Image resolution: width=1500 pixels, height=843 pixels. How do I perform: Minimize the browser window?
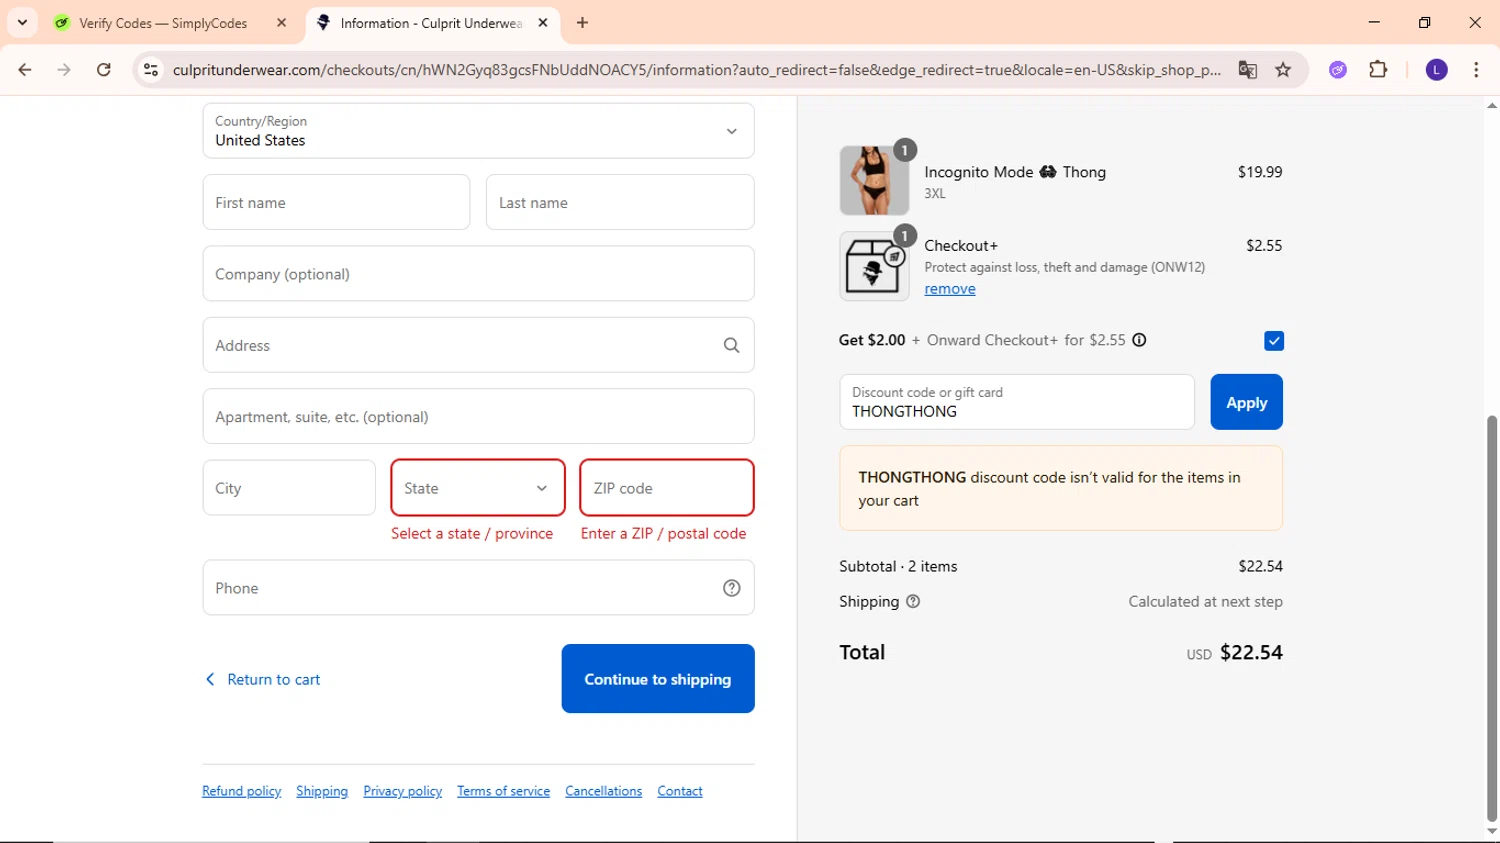pyautogui.click(x=1374, y=22)
